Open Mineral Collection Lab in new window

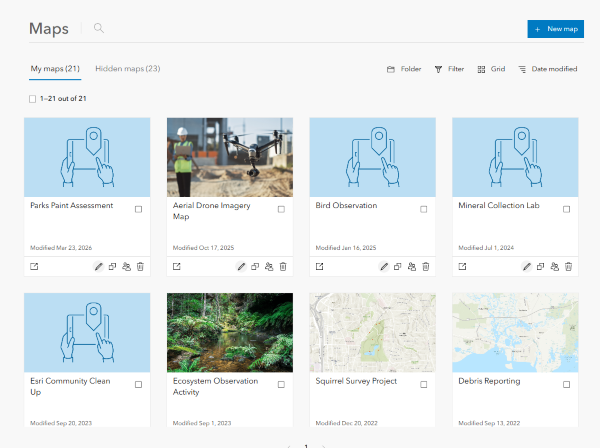point(462,266)
